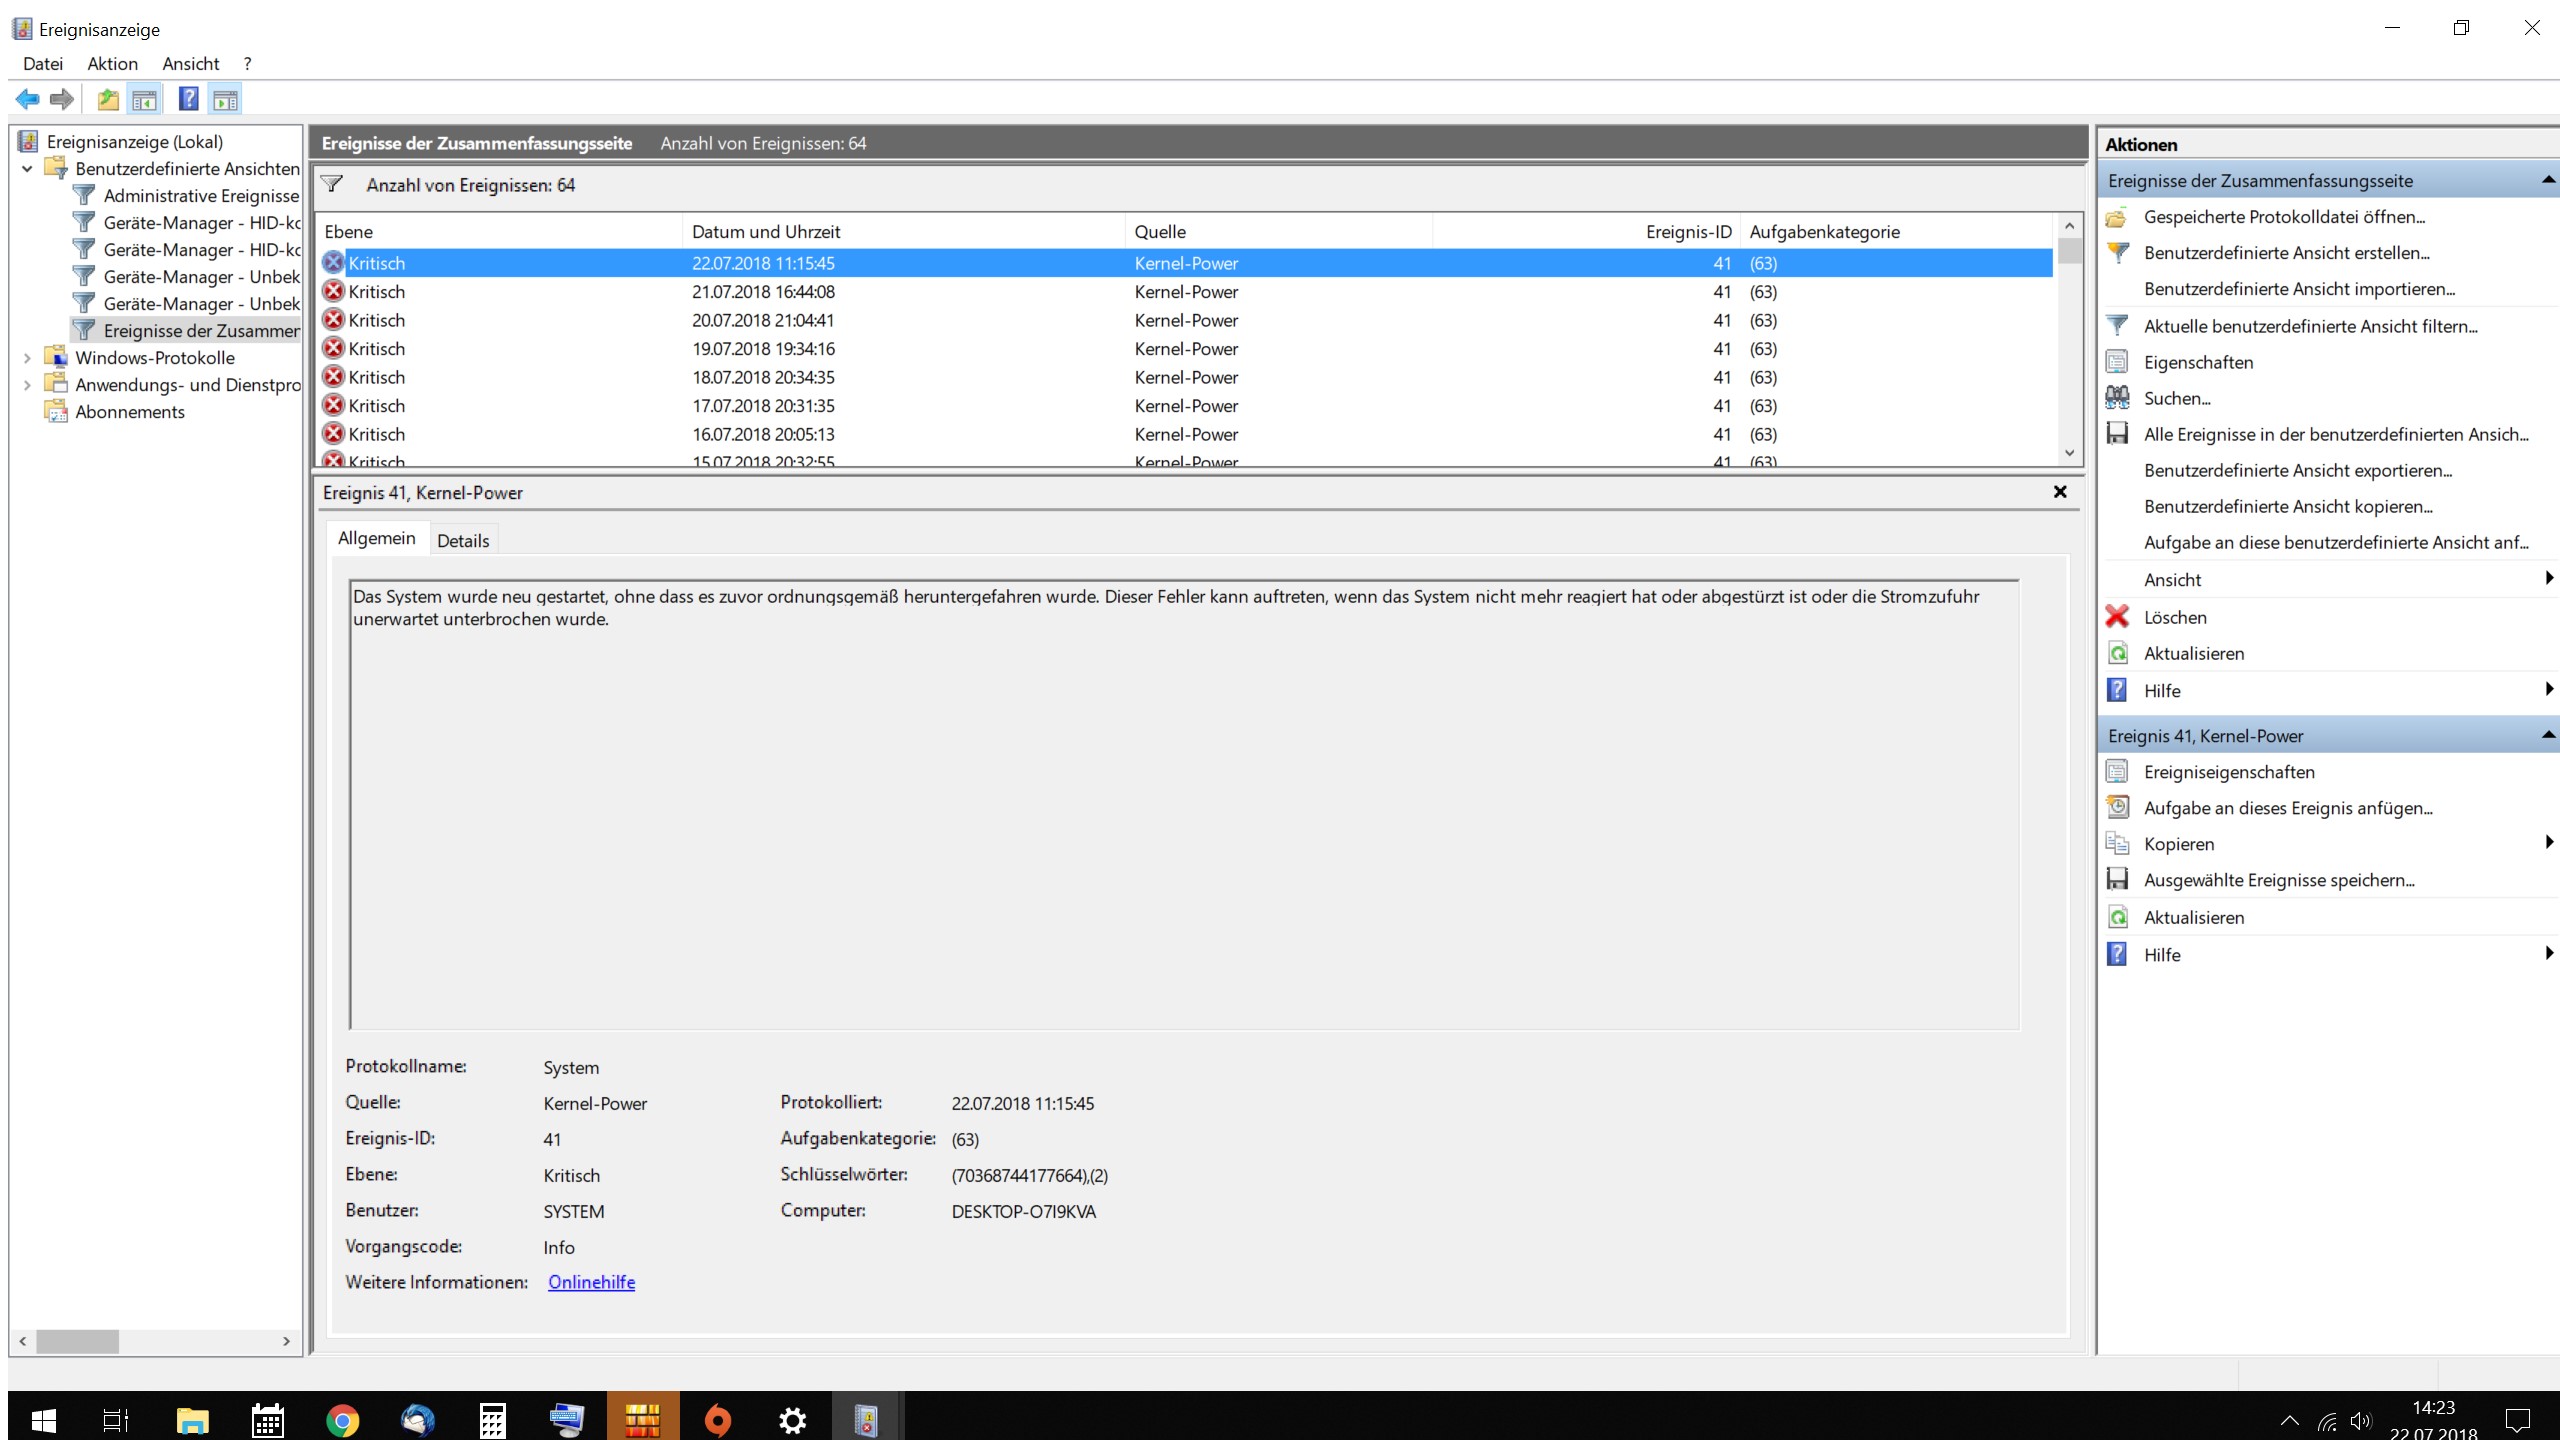
Task: Expand the Windows-Protokolle tree node
Action: pos(27,358)
